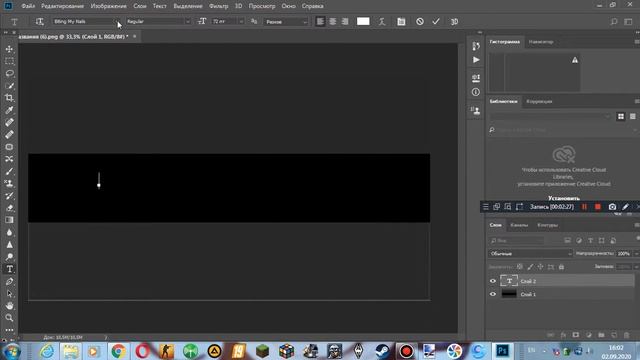This screenshot has width=640, height=360.
Task: Toggle lock transparent pixels icon
Action: tap(520, 267)
